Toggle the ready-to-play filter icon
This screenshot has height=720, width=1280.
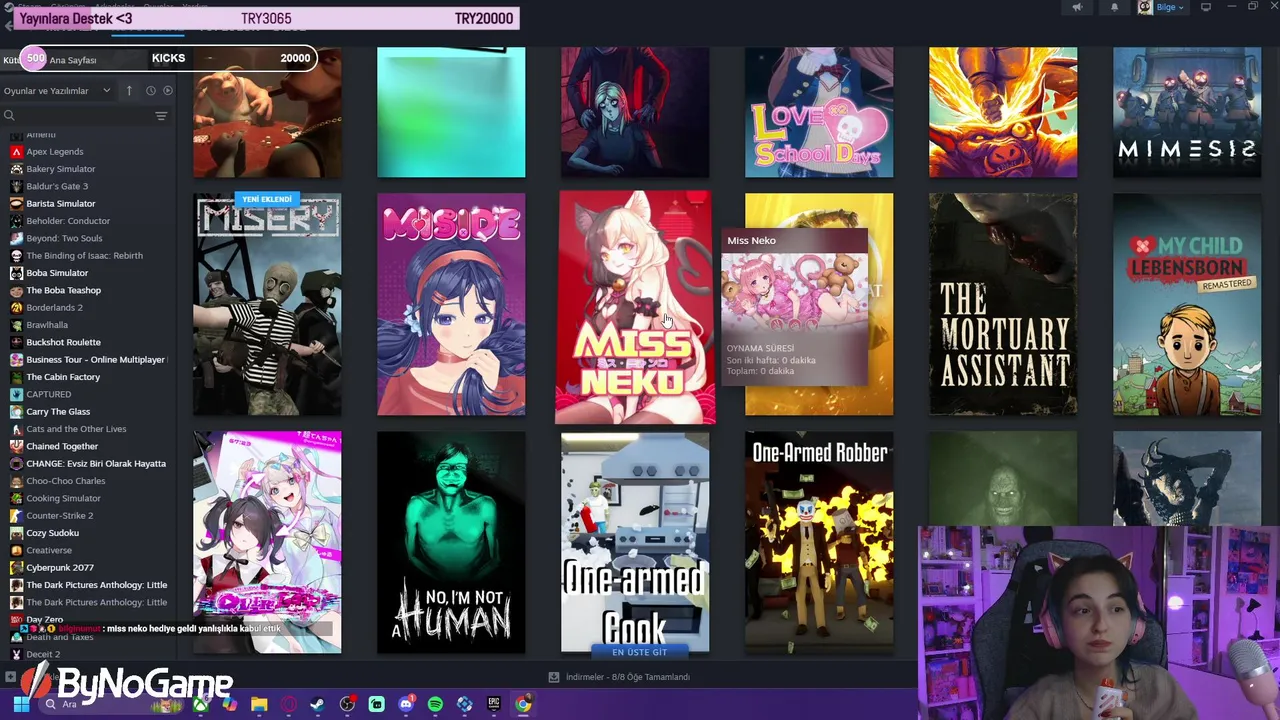(x=168, y=91)
